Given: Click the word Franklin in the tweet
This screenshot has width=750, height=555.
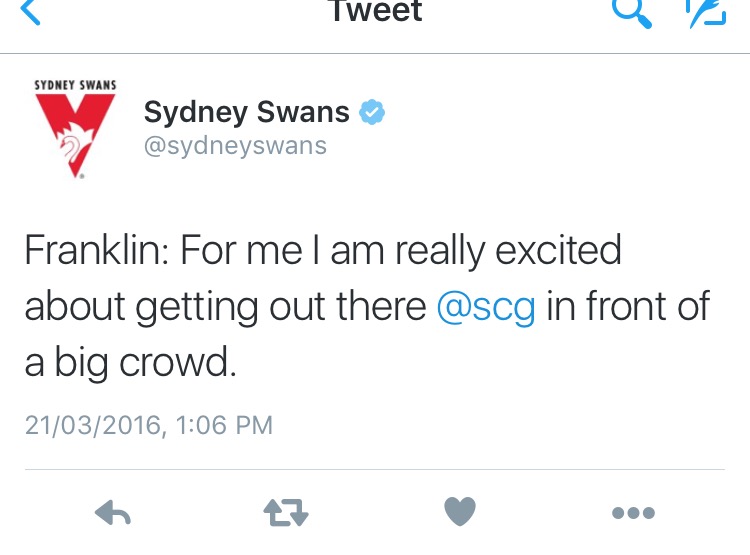Looking at the screenshot, I should [x=93, y=250].
